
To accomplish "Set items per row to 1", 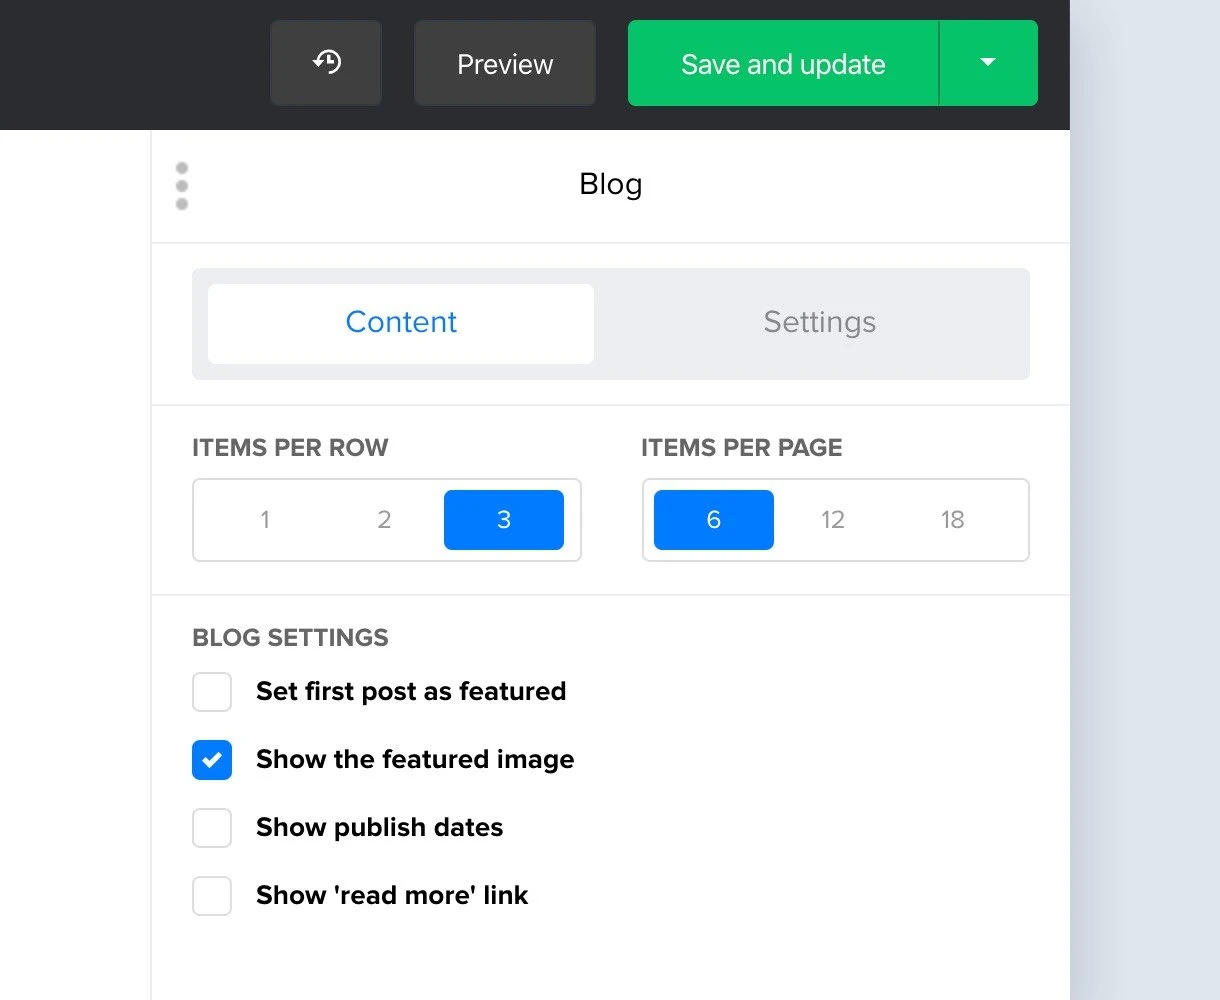I will 265,520.
